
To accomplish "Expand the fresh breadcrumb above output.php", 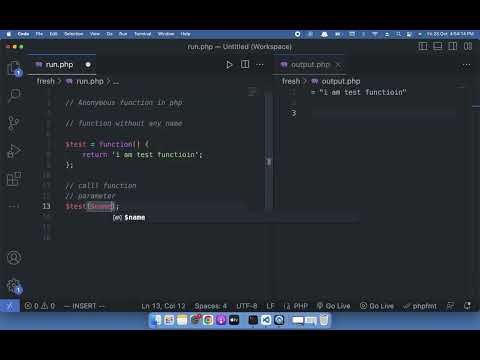I will (291, 81).
